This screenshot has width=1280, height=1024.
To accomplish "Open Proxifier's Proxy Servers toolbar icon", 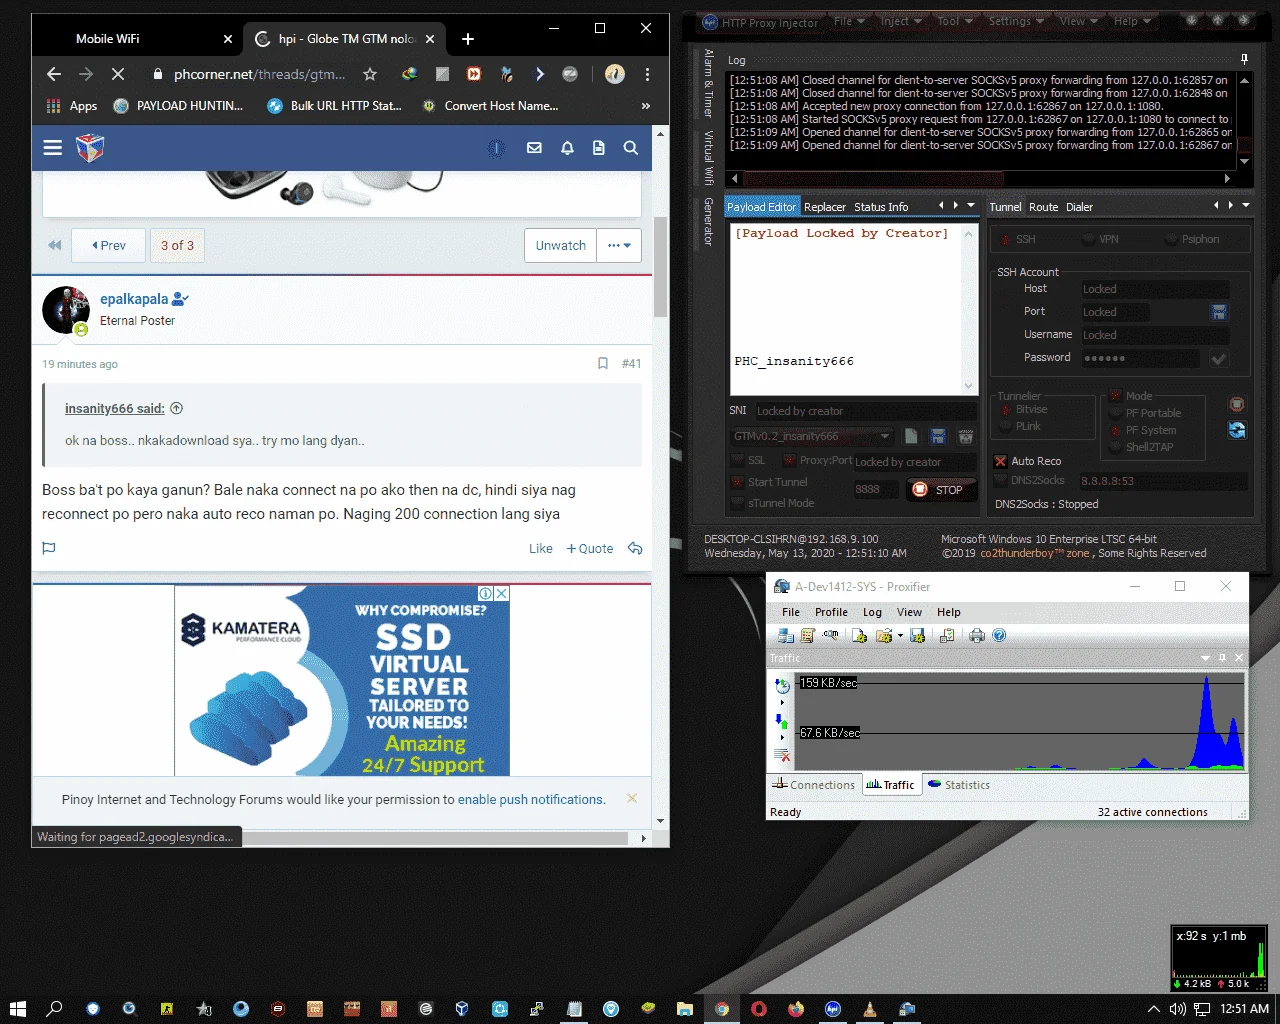I will [786, 635].
